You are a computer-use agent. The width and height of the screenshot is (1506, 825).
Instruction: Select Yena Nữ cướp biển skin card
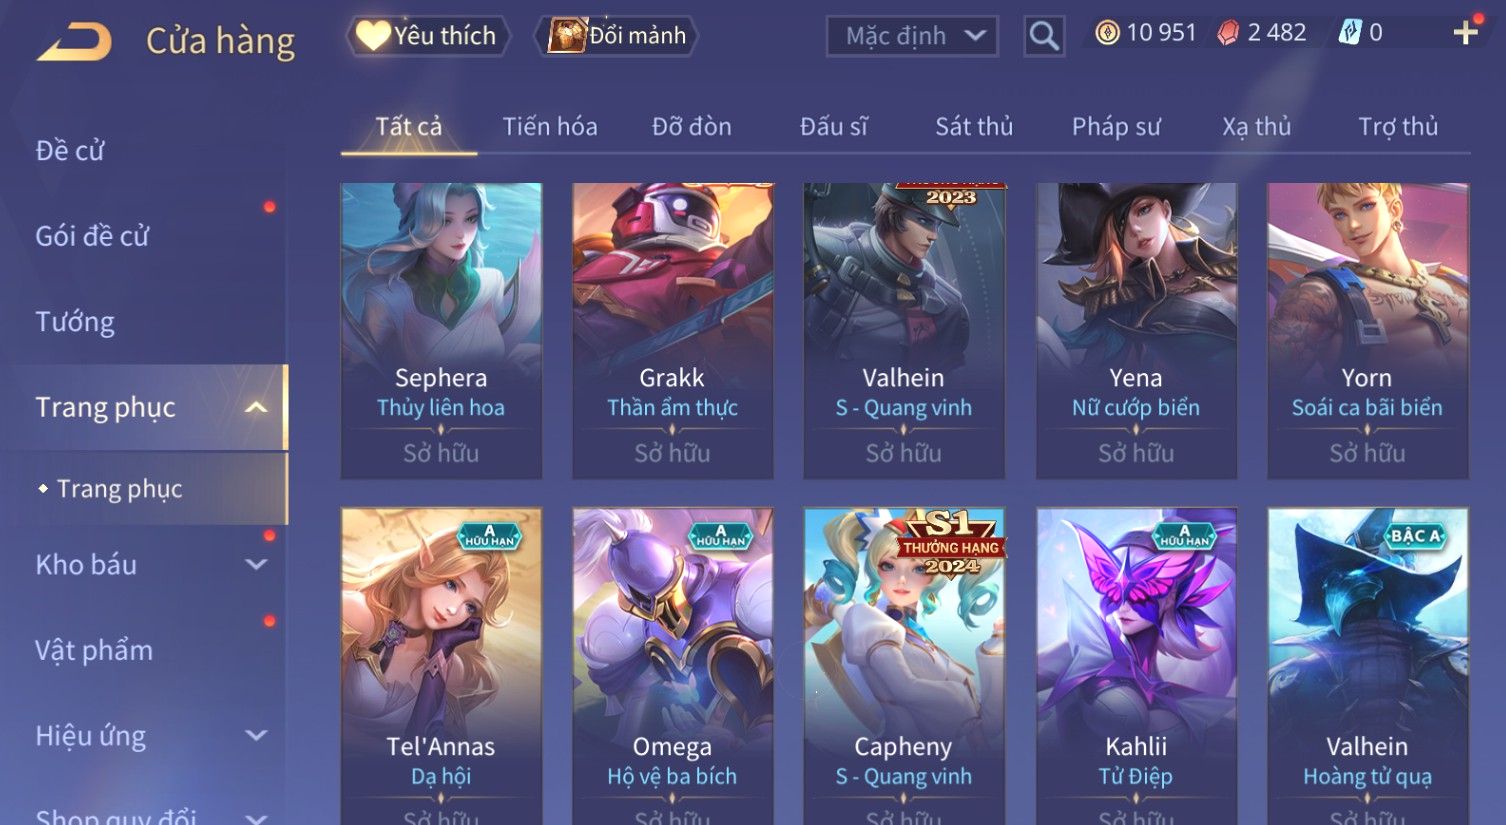click(1136, 331)
